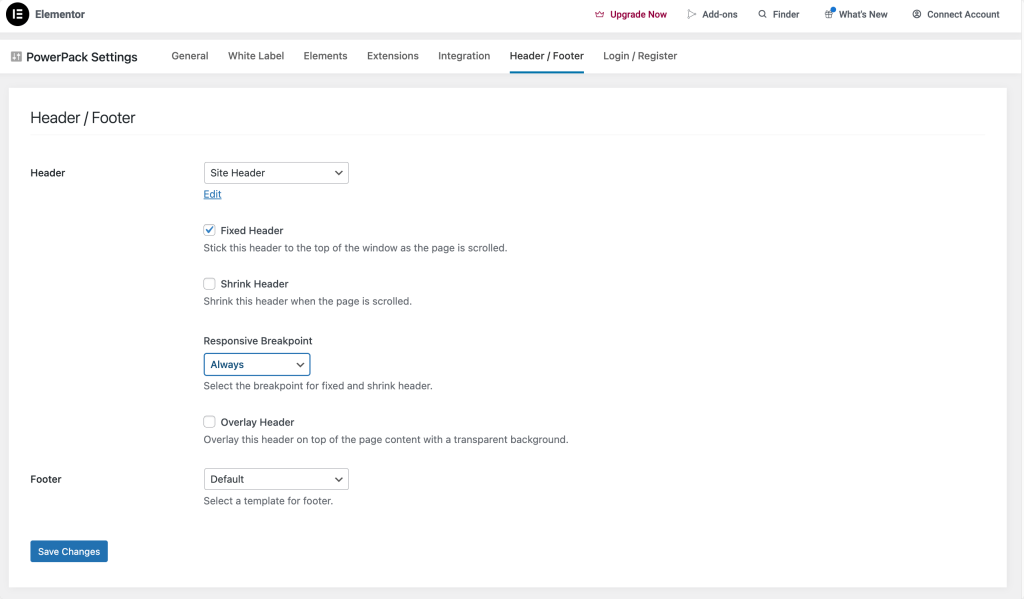Click the Footer field label
The image size is (1024, 599).
(x=46, y=479)
